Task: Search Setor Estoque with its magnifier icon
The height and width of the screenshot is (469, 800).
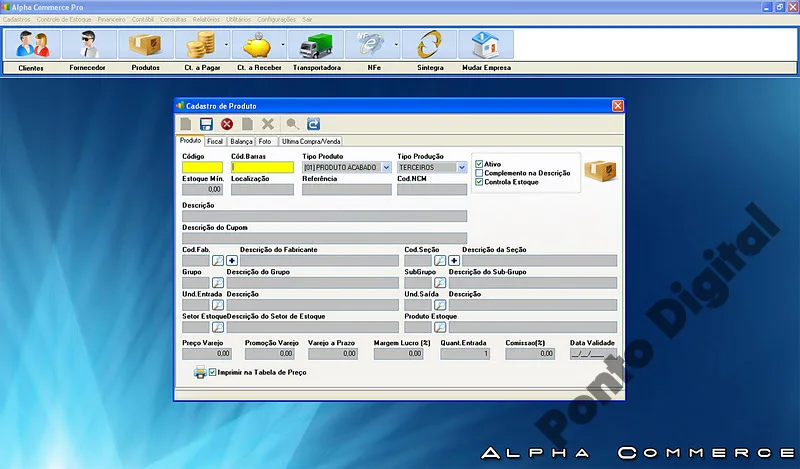Action: (x=218, y=327)
